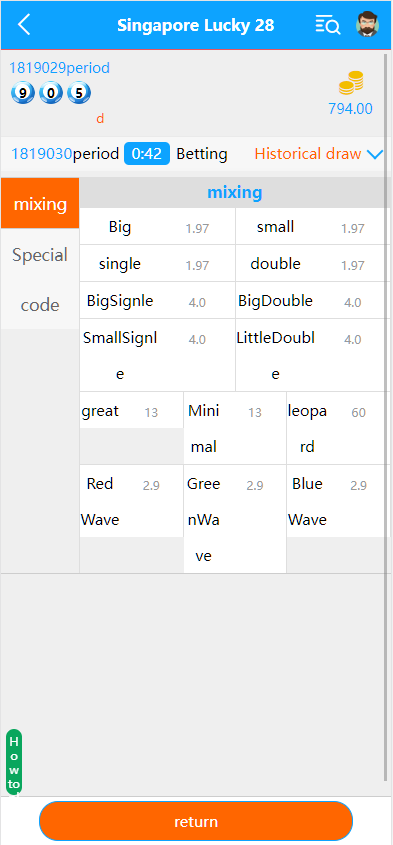
Task: Tap the gold coins balance icon
Action: click(350, 84)
